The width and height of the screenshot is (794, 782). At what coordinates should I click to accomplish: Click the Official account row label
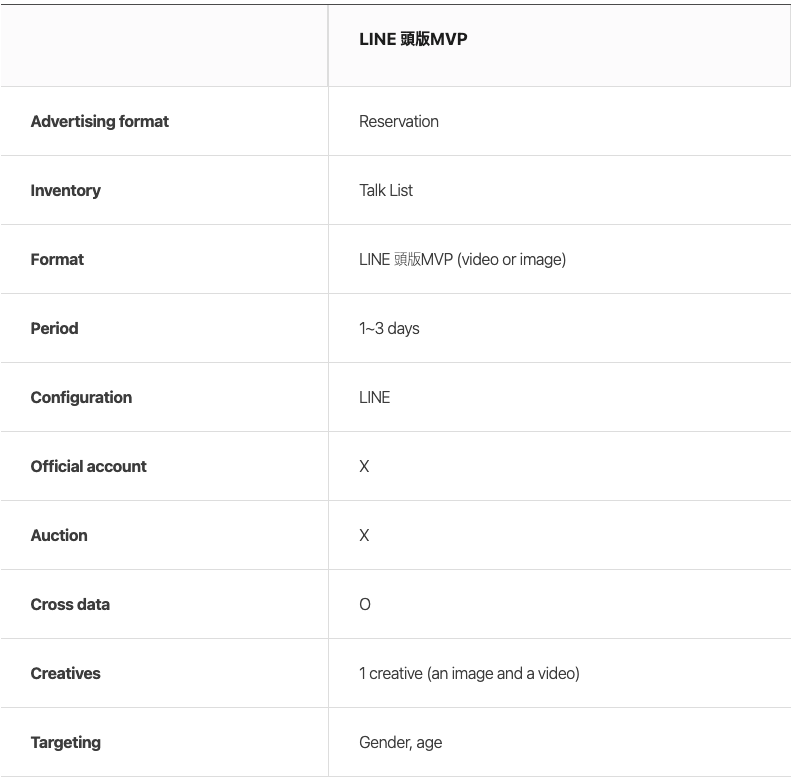click(x=89, y=466)
